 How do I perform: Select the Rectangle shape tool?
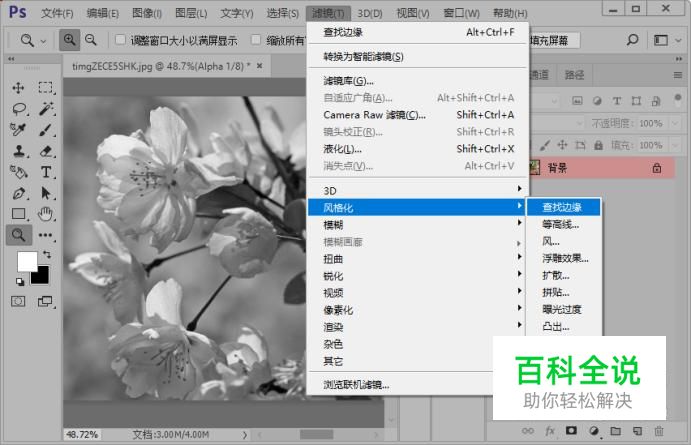pos(19,214)
